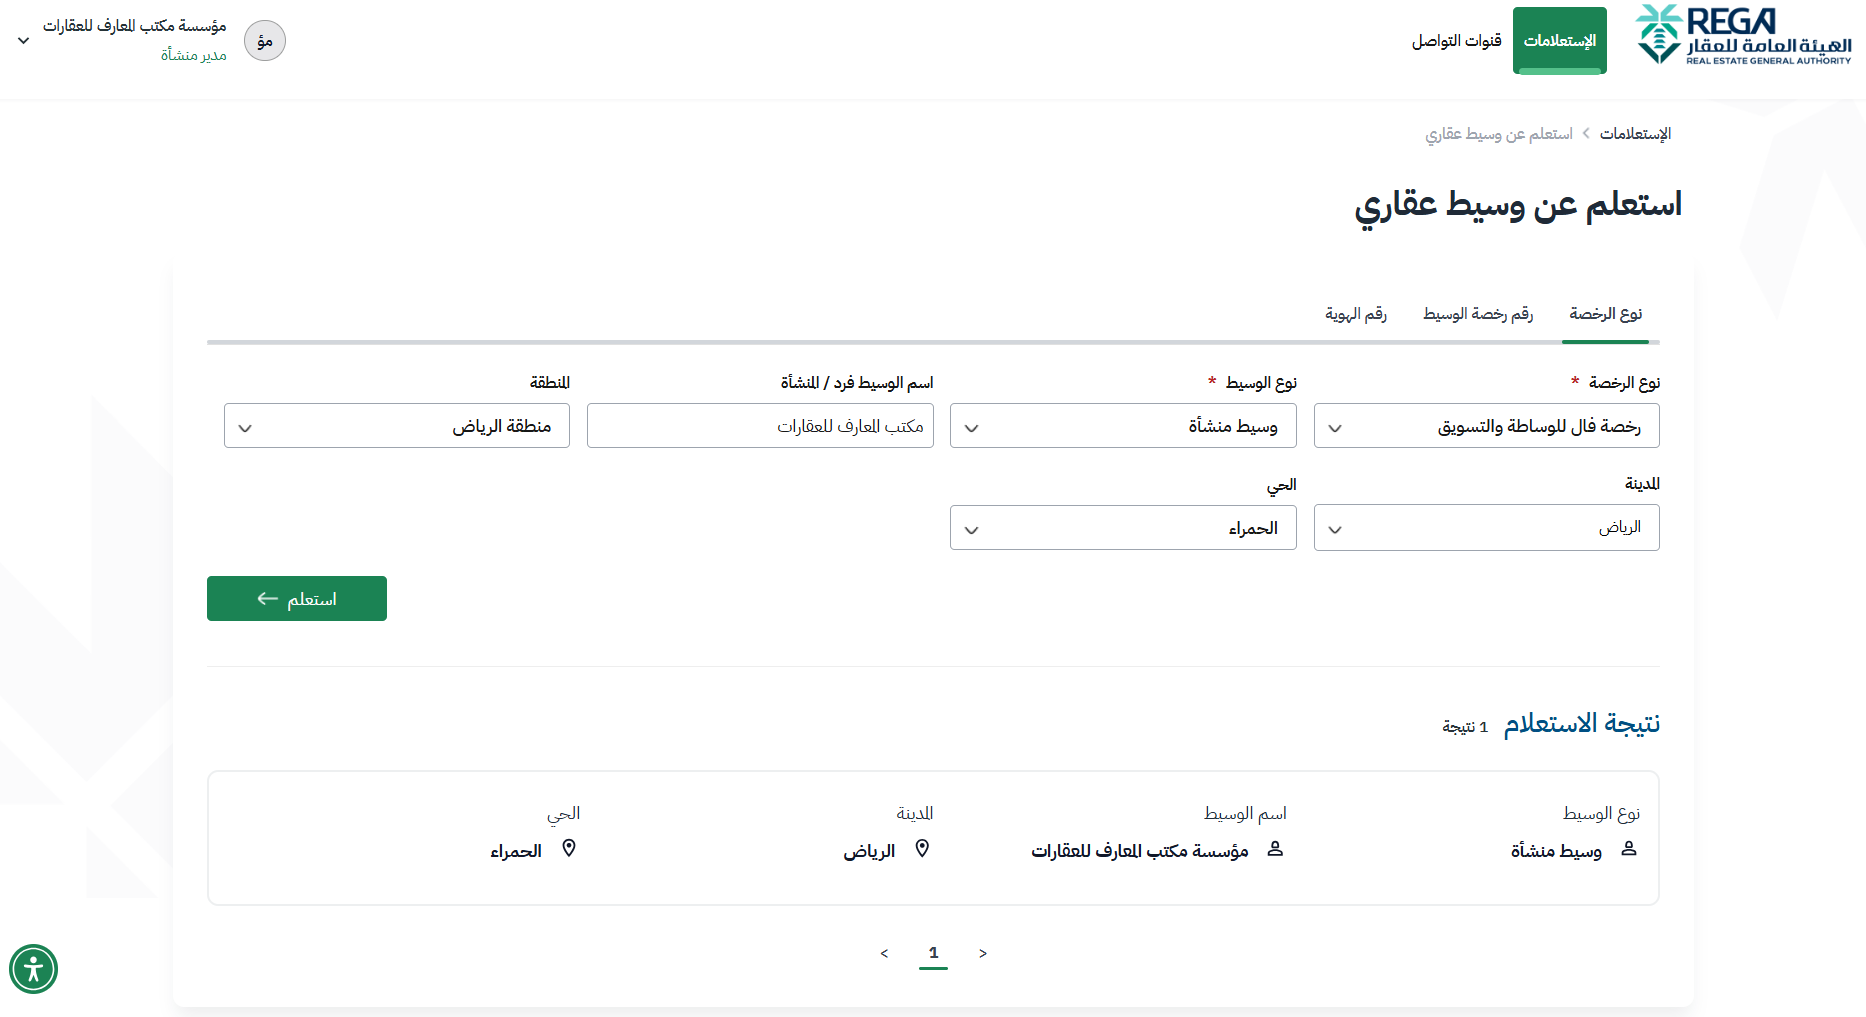This screenshot has width=1866, height=1017.
Task: Switch to the رقم رخصة الوسيط tab
Action: (1477, 314)
